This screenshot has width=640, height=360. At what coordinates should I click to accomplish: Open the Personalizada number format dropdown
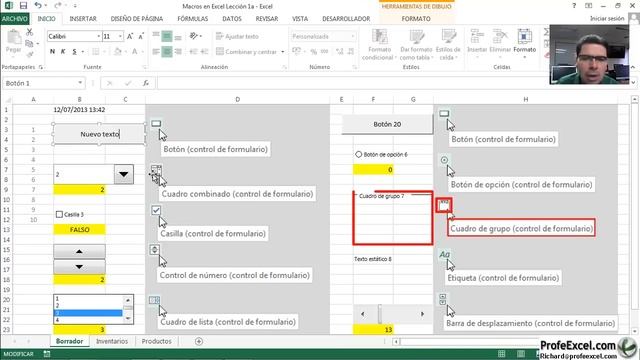coord(353,36)
